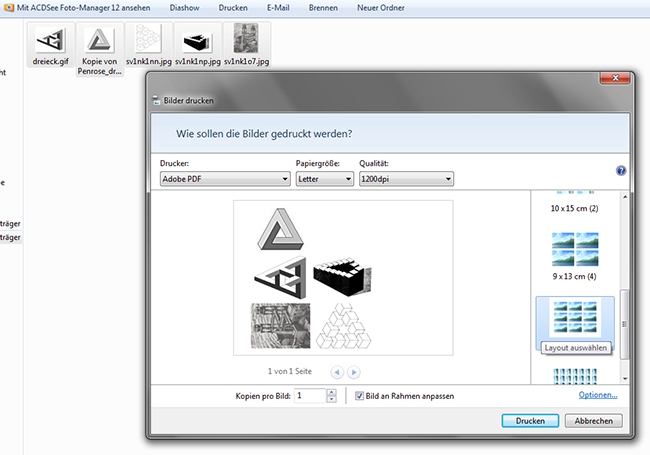Image resolution: width=650 pixels, height=455 pixels.
Task: Choose E-Mail in the Explorer toolbar
Action: coord(278,7)
